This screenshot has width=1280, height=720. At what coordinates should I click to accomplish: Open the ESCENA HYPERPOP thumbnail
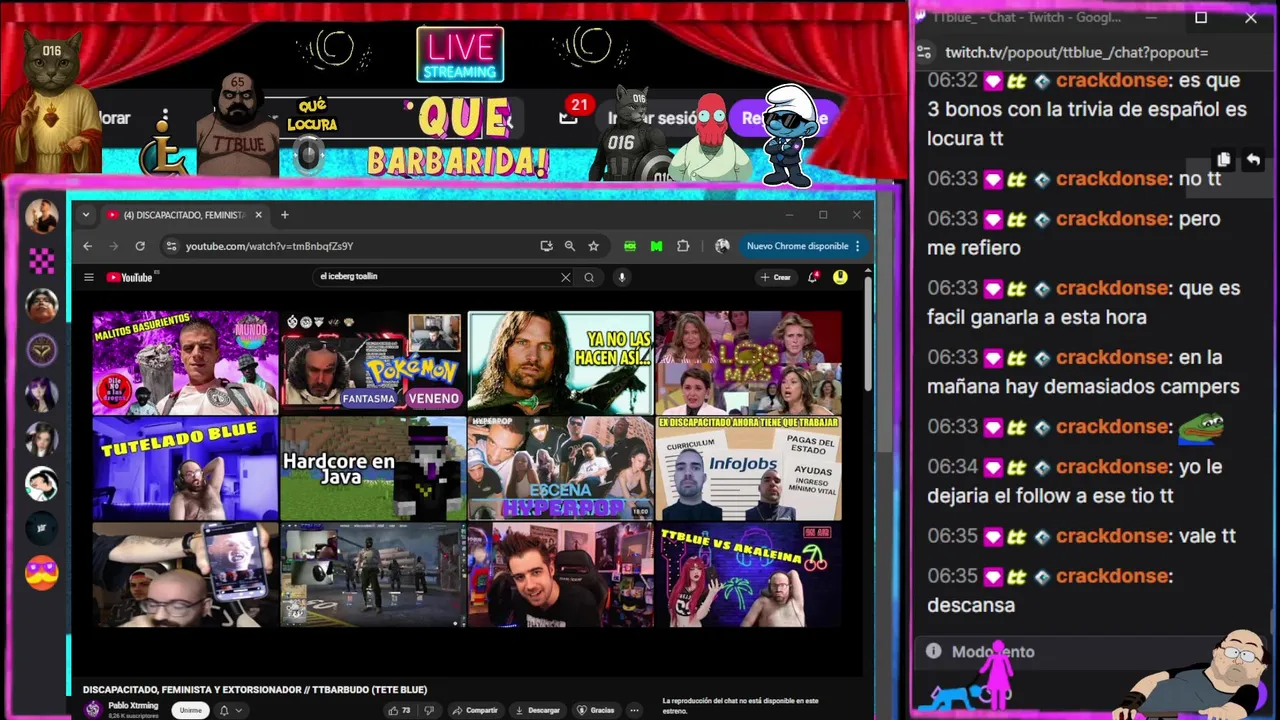[560, 469]
